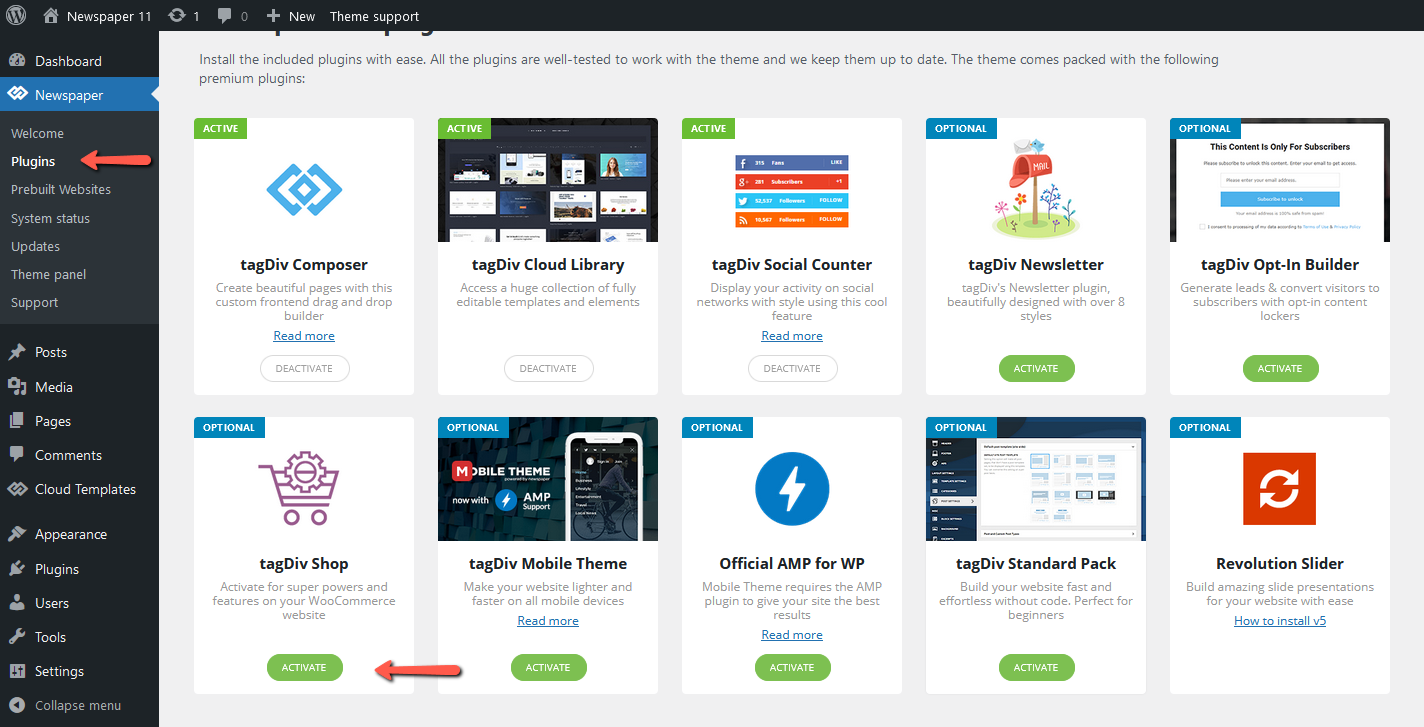Open Support in Newspaper submenu
1424x727 pixels.
(34, 302)
